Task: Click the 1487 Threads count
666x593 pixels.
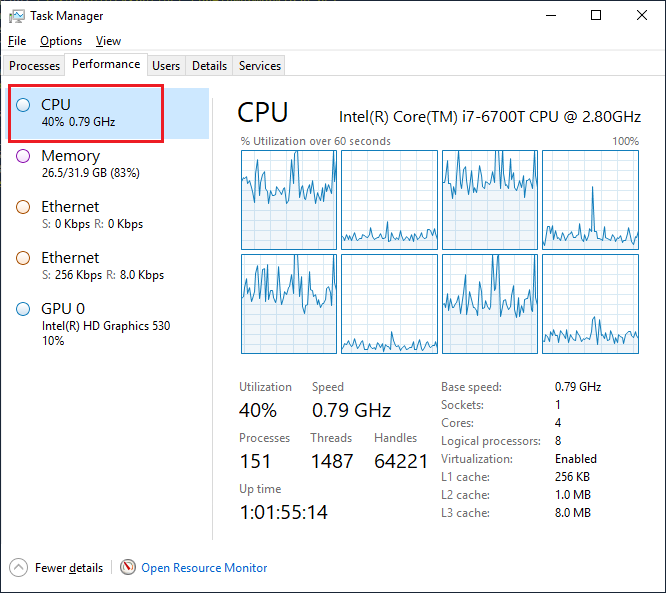Action: 332,461
